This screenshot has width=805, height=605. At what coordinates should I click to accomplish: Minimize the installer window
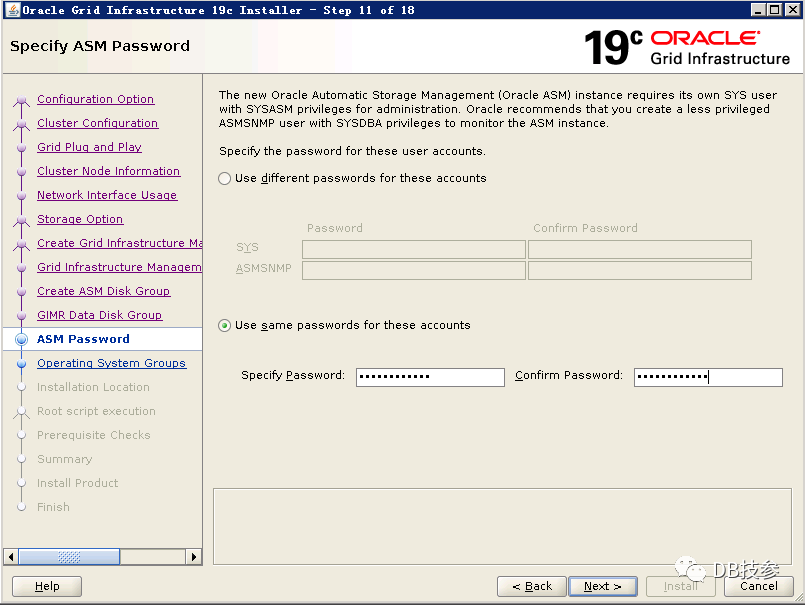(x=758, y=10)
